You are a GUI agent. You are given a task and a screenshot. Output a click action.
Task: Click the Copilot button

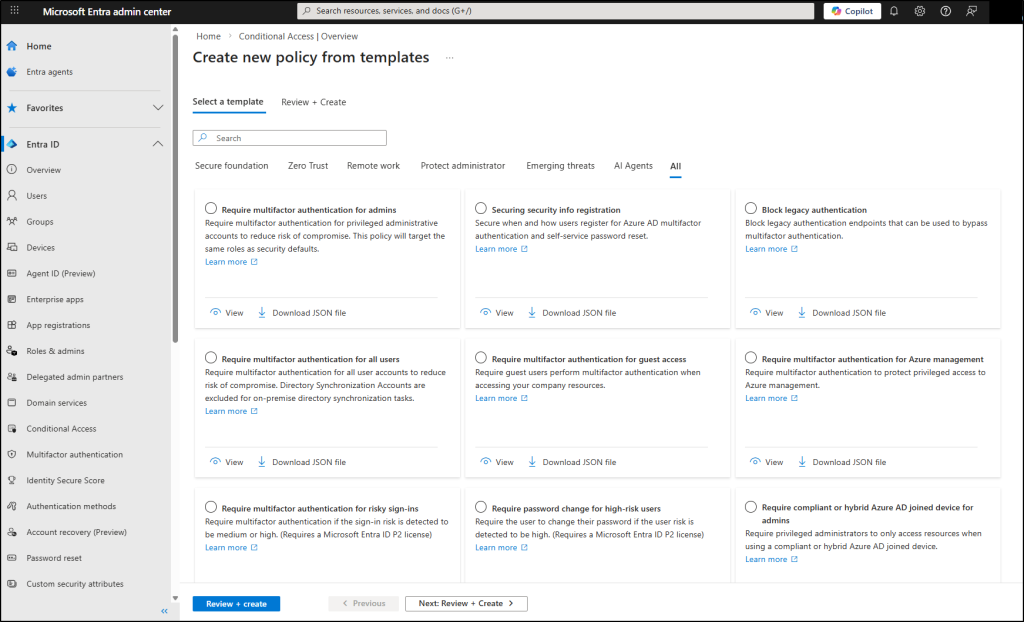point(852,11)
